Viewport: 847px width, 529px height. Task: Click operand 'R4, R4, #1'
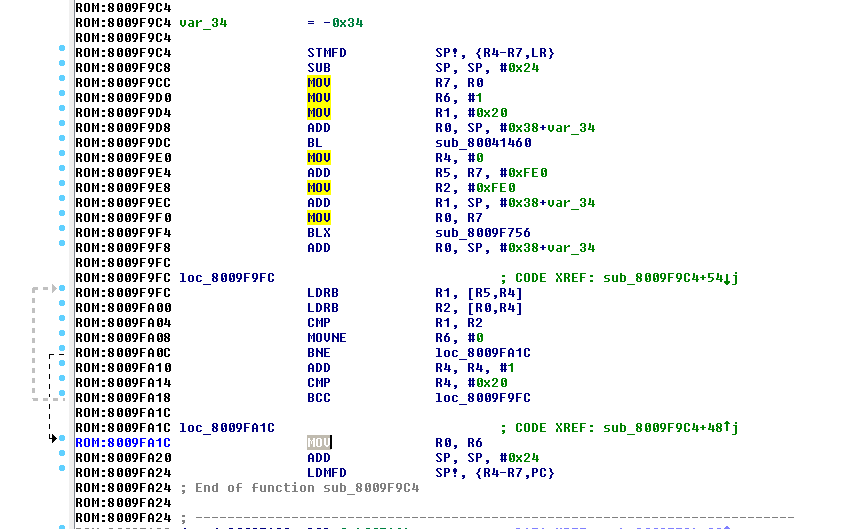[475, 368]
